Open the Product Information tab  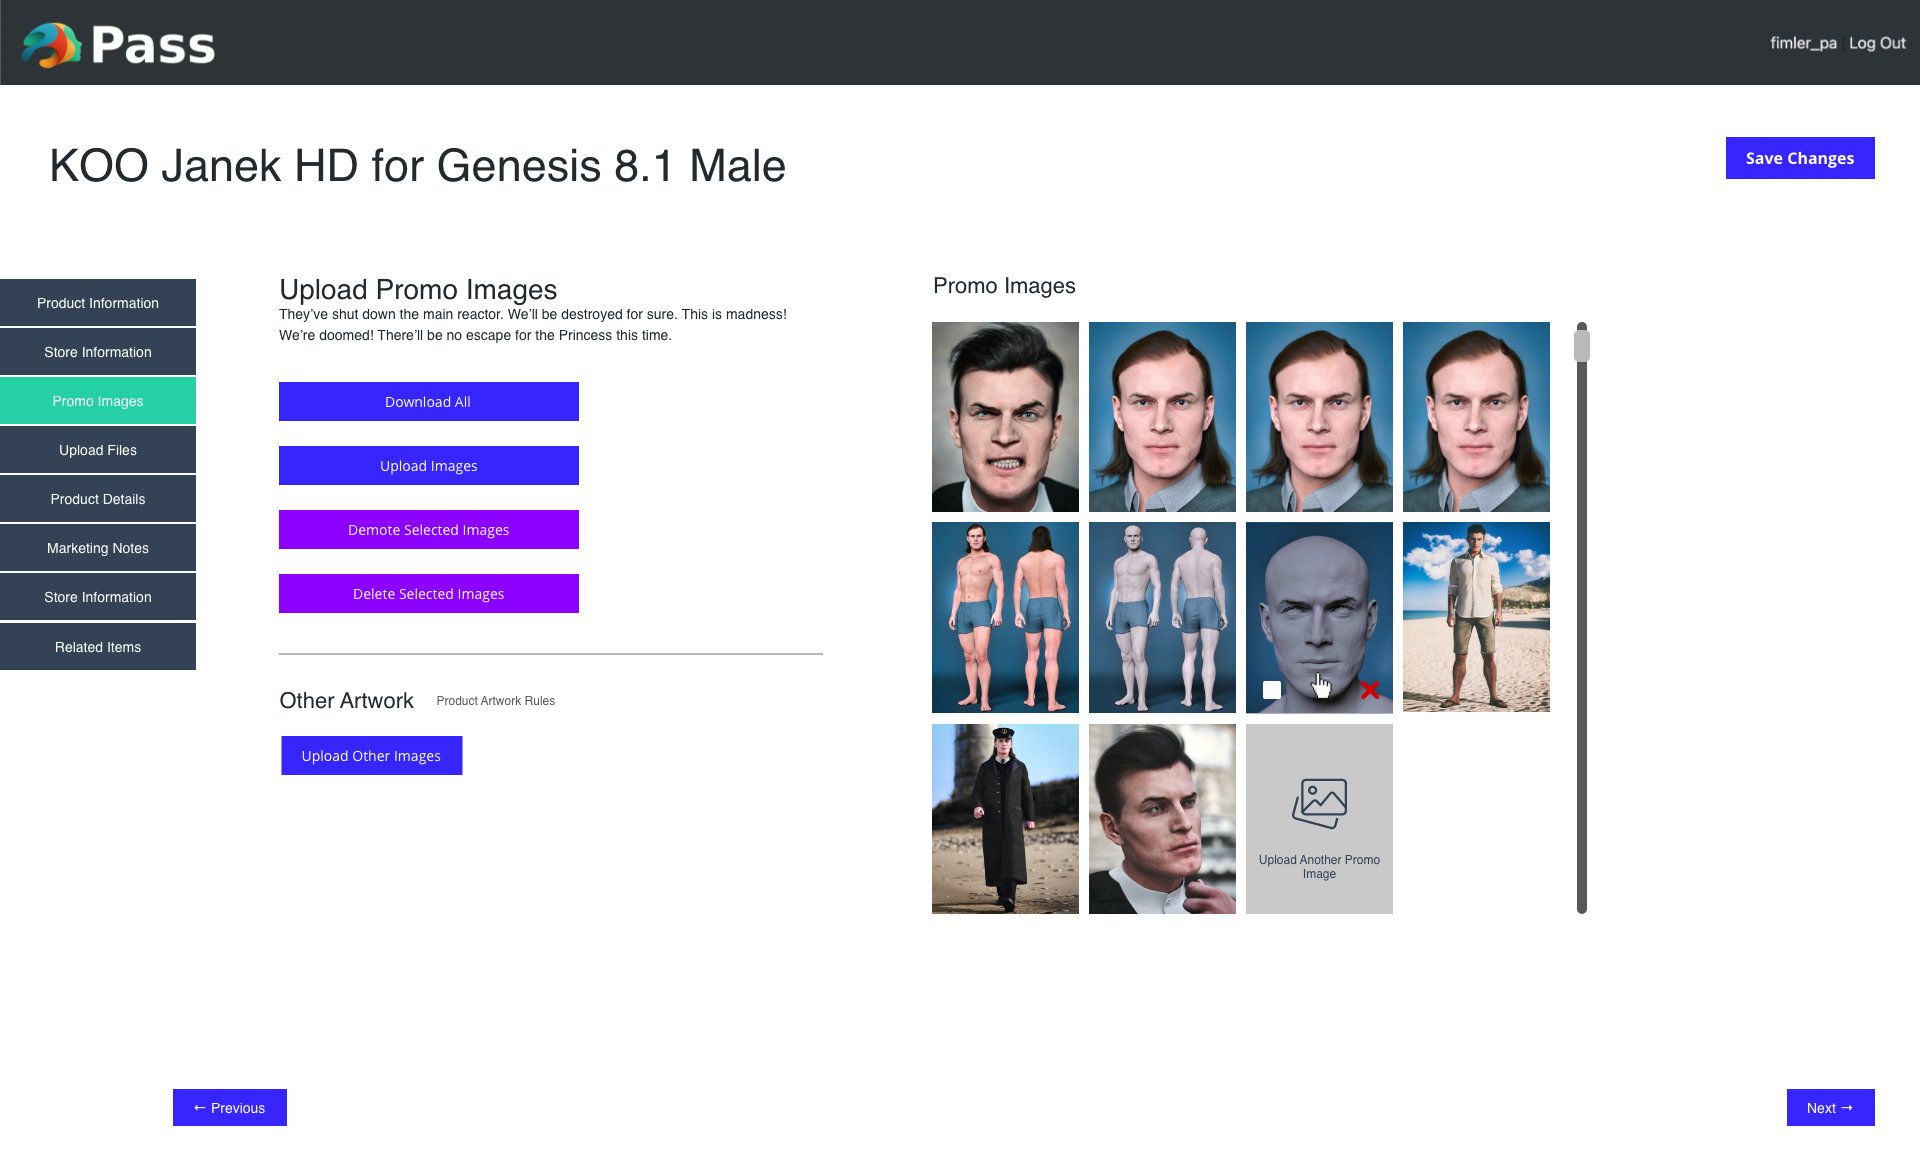[x=98, y=303]
